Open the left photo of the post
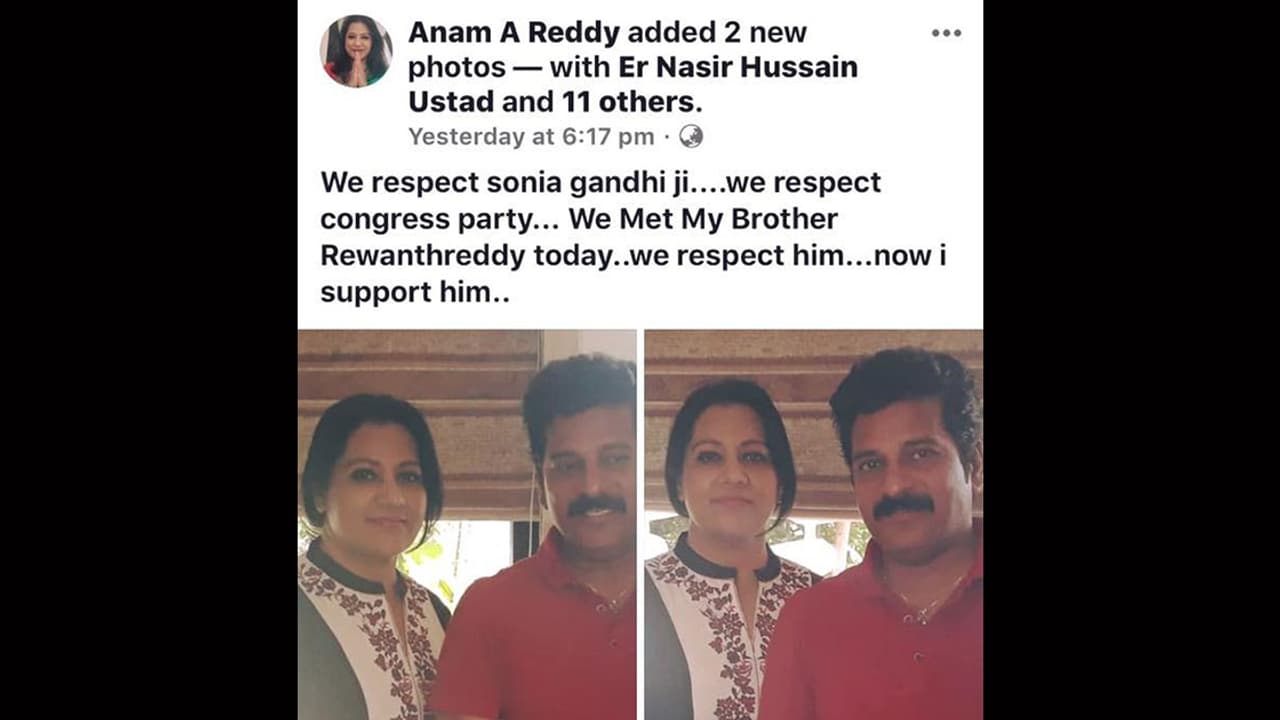This screenshot has height=720, width=1280. (x=467, y=525)
